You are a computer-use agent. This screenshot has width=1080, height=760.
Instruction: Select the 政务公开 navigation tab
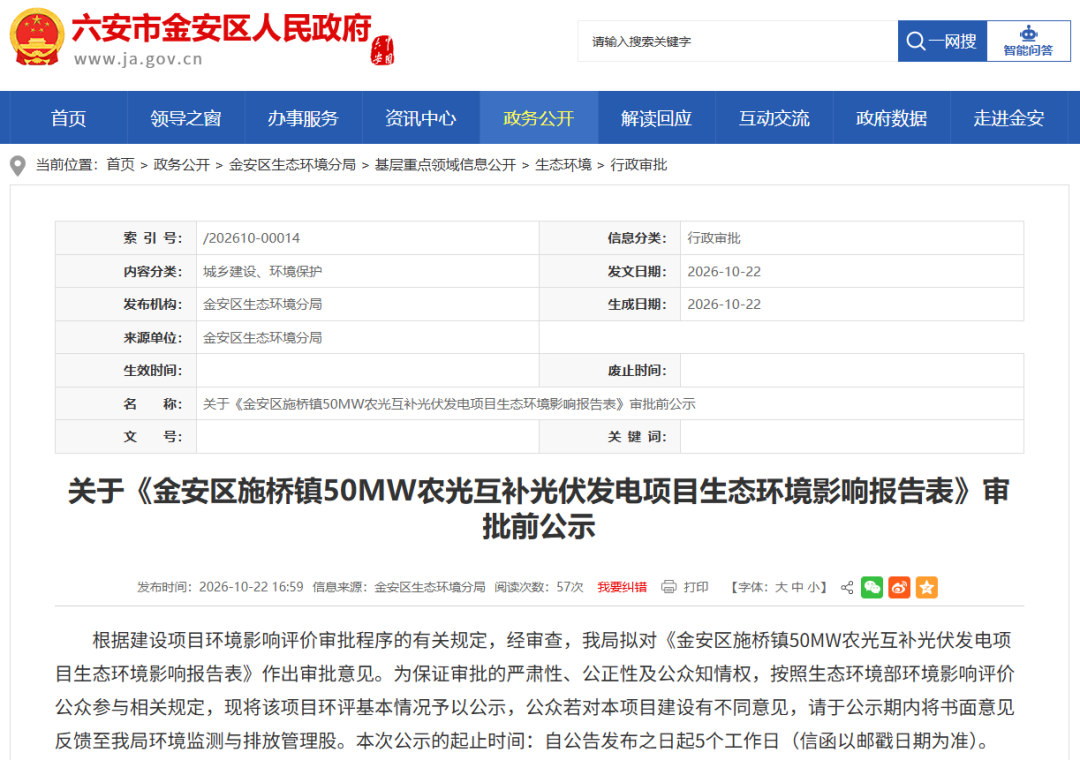[539, 118]
